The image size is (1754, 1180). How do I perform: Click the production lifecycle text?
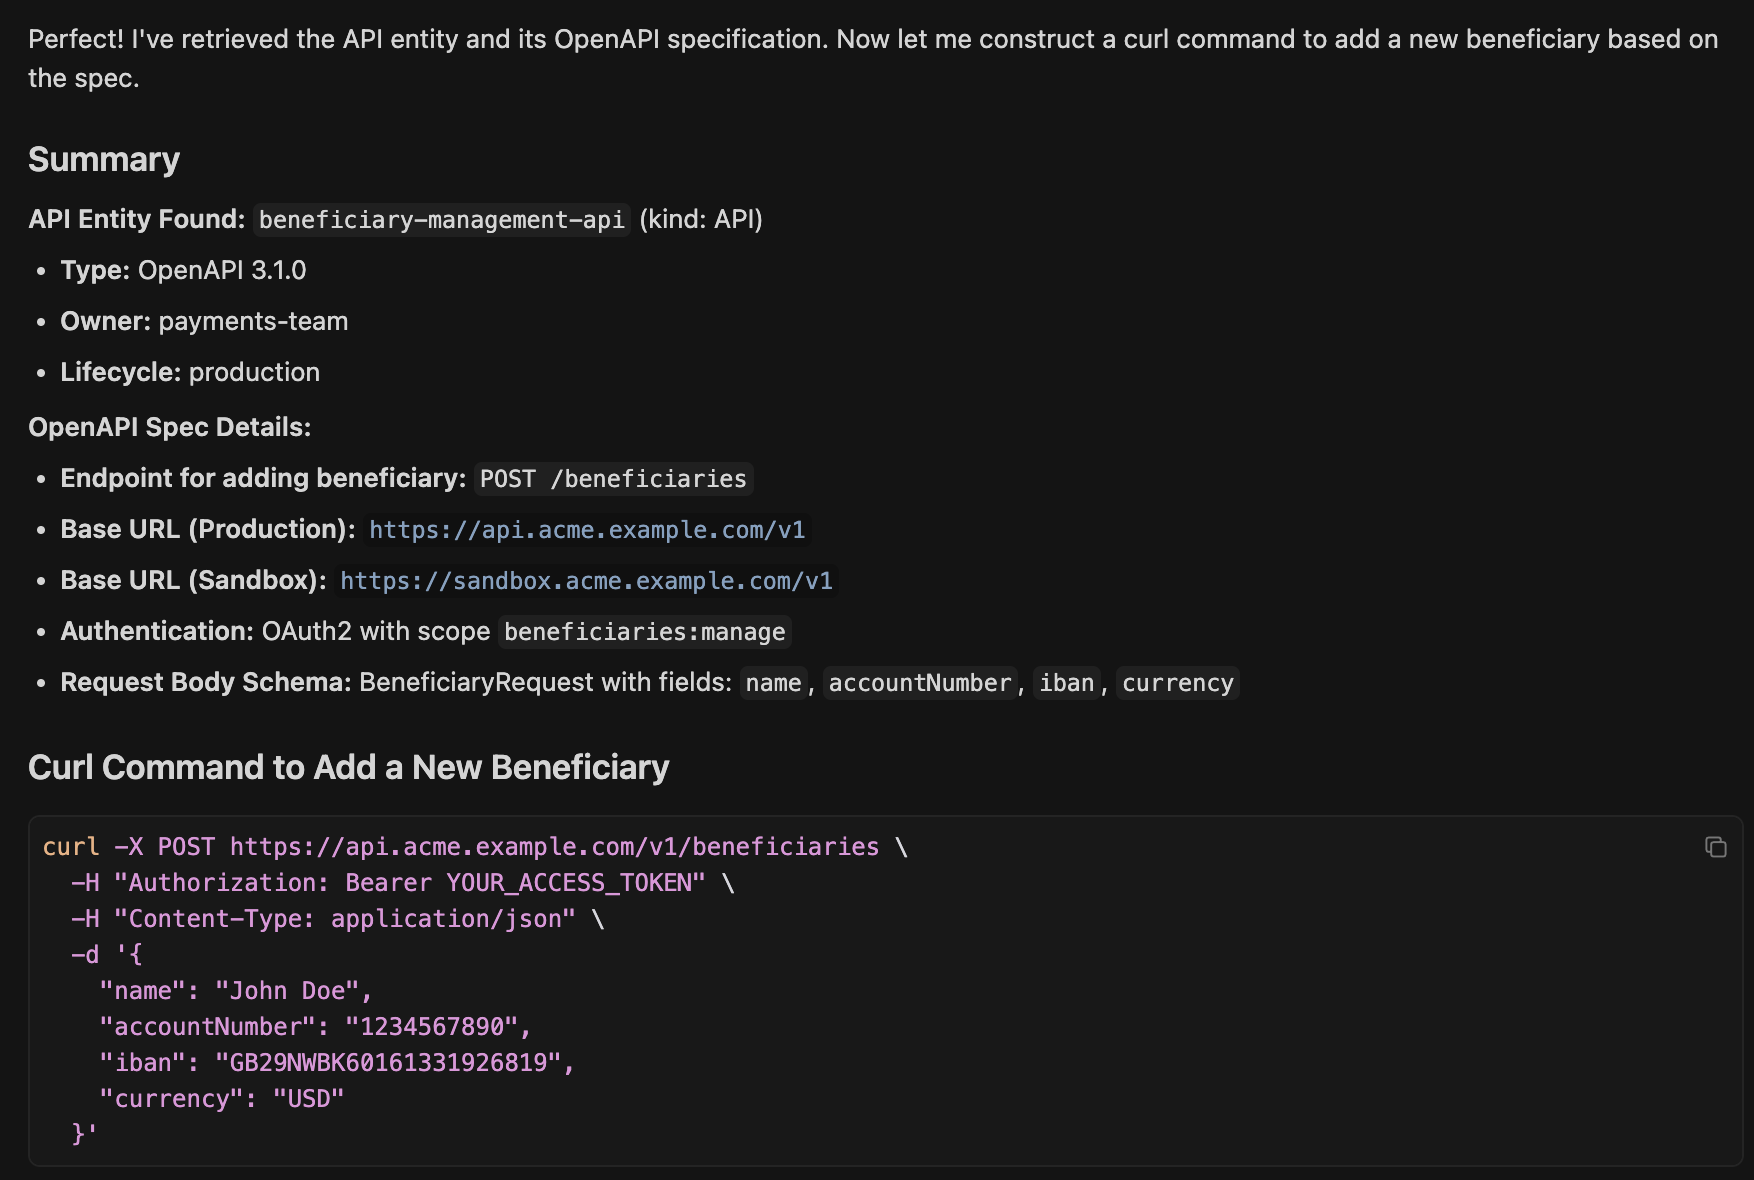[253, 371]
